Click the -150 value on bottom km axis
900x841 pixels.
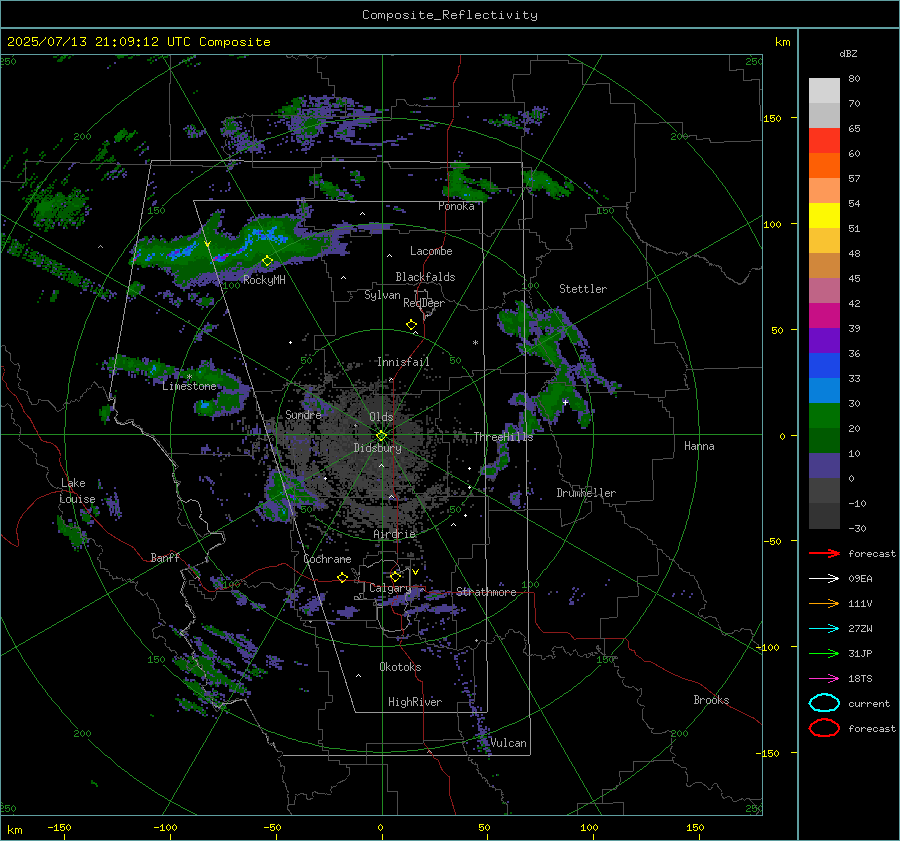pyautogui.click(x=59, y=827)
